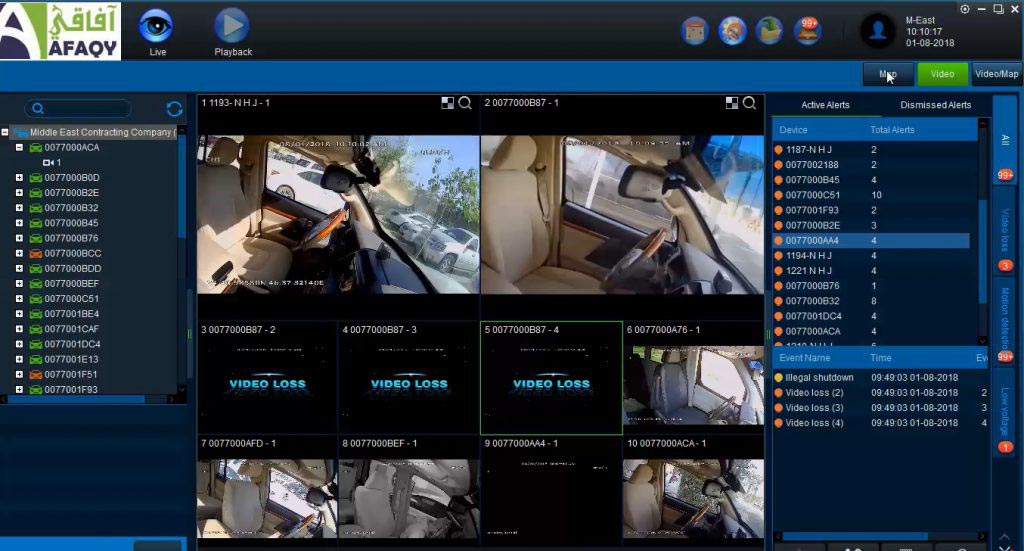
Task: Click vehicle icon of 0077000BCC device
Action: (x=36, y=253)
